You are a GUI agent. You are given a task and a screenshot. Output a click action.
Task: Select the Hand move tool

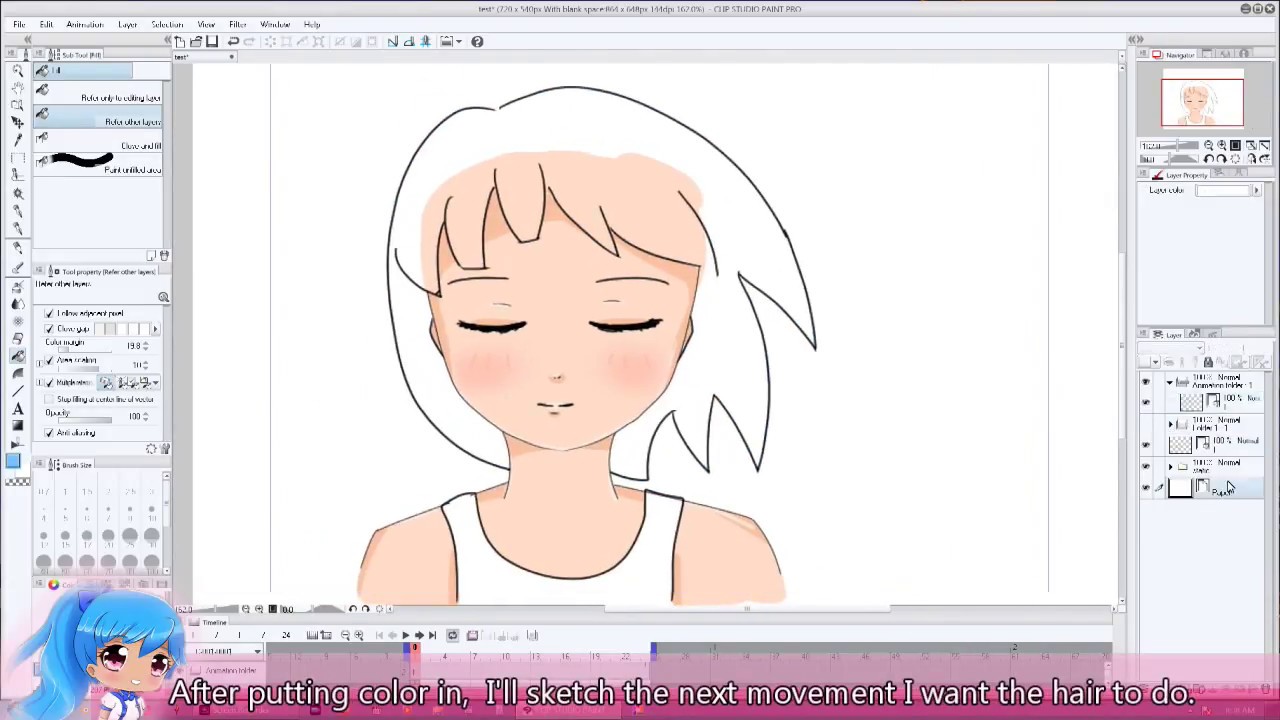(17, 88)
